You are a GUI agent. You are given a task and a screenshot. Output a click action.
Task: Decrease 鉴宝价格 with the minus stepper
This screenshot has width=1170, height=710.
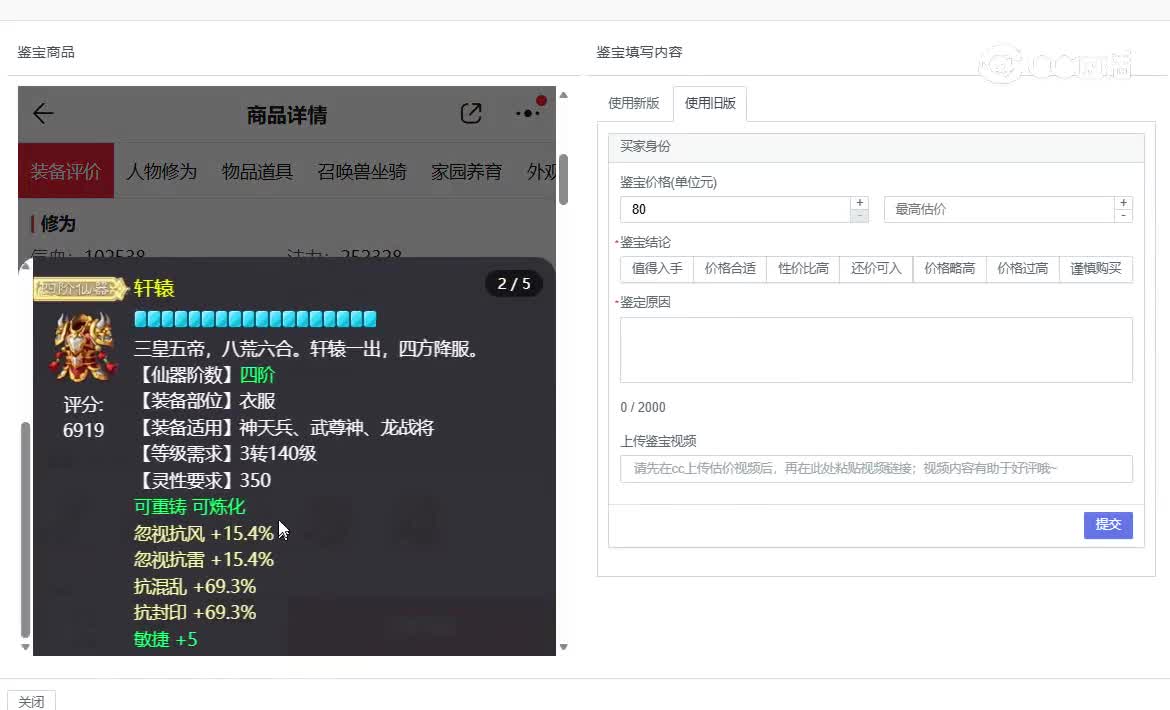(859, 216)
